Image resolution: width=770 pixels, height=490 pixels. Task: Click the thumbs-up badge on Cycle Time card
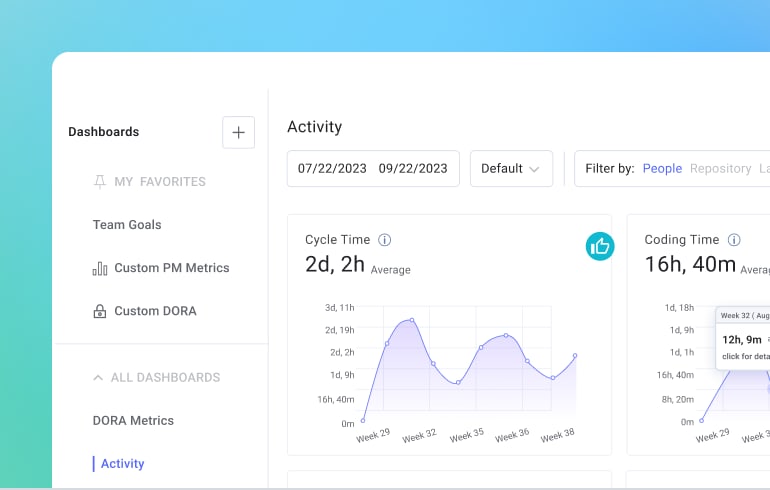coord(600,246)
